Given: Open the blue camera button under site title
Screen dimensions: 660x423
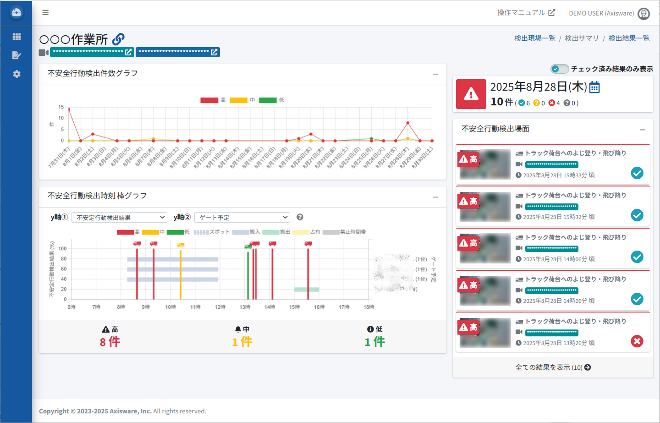Looking at the screenshot, I should click(x=178, y=52).
